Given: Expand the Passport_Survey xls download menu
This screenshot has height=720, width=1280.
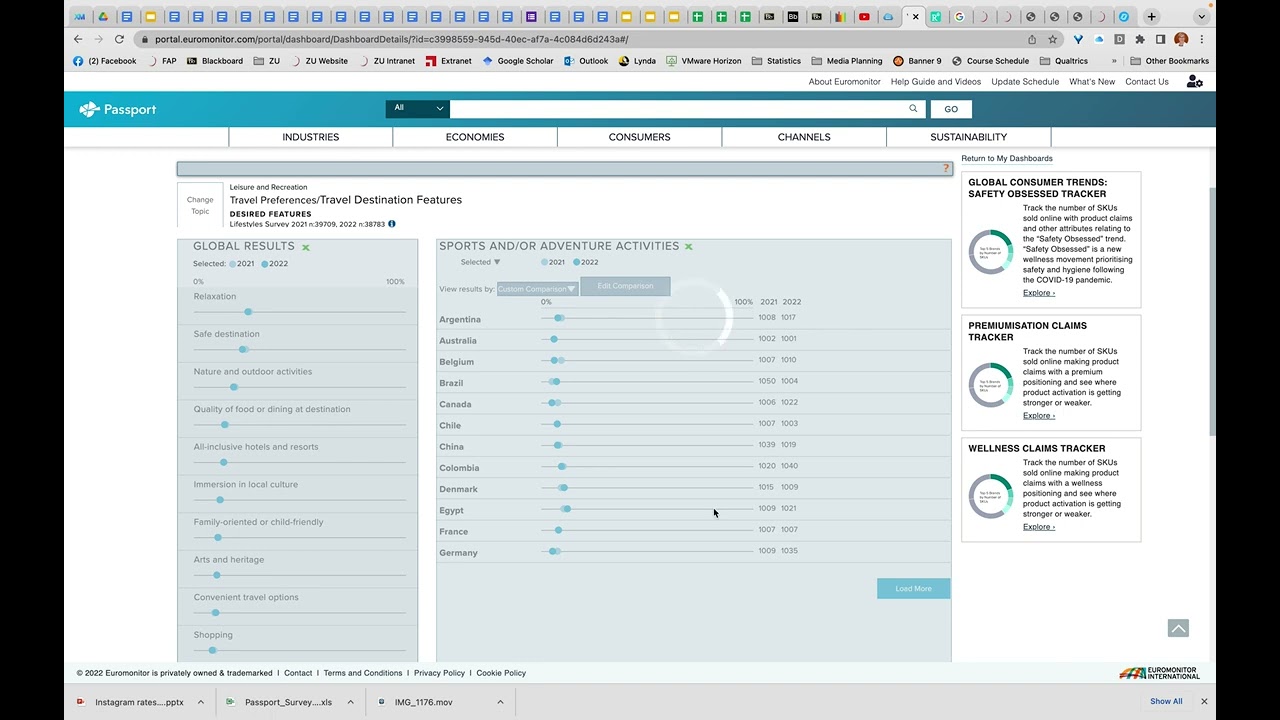Looking at the screenshot, I should (351, 702).
